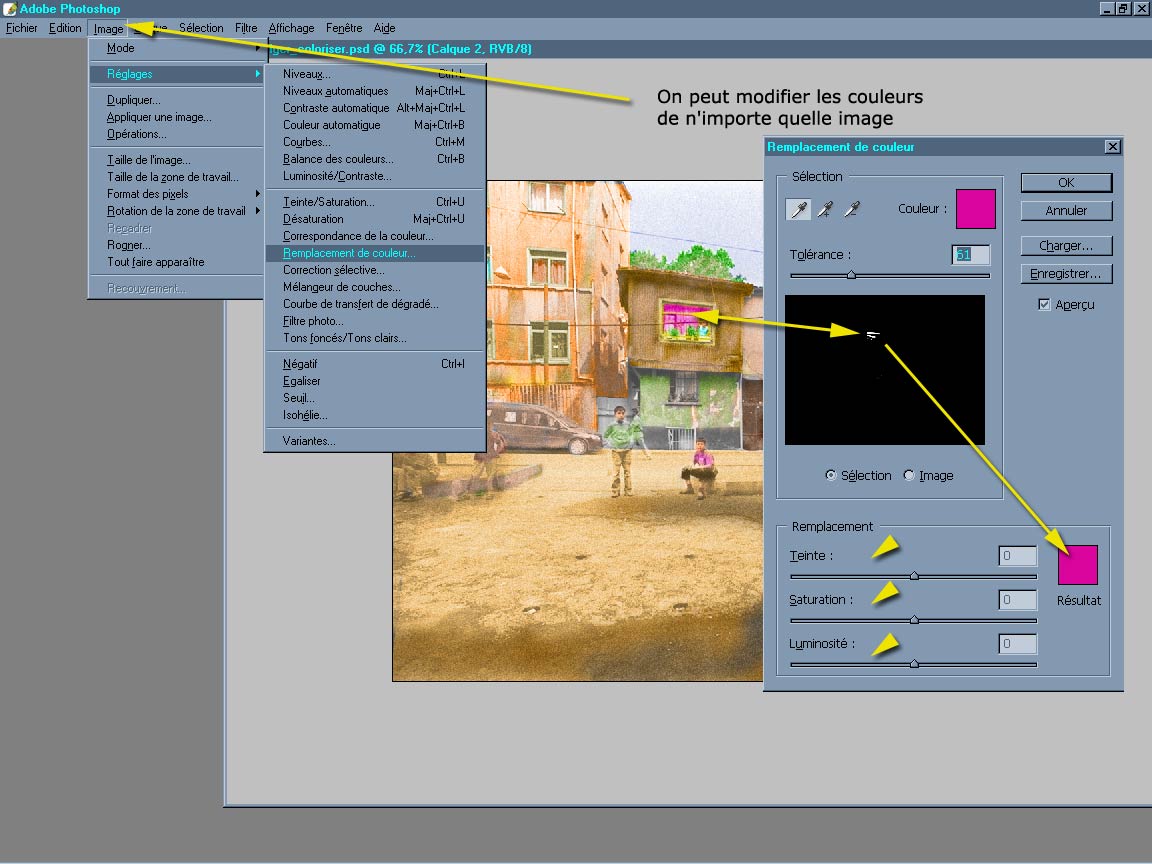Click the Adobe Photoshop title bar icon
The height and width of the screenshot is (864, 1152).
coord(10,9)
